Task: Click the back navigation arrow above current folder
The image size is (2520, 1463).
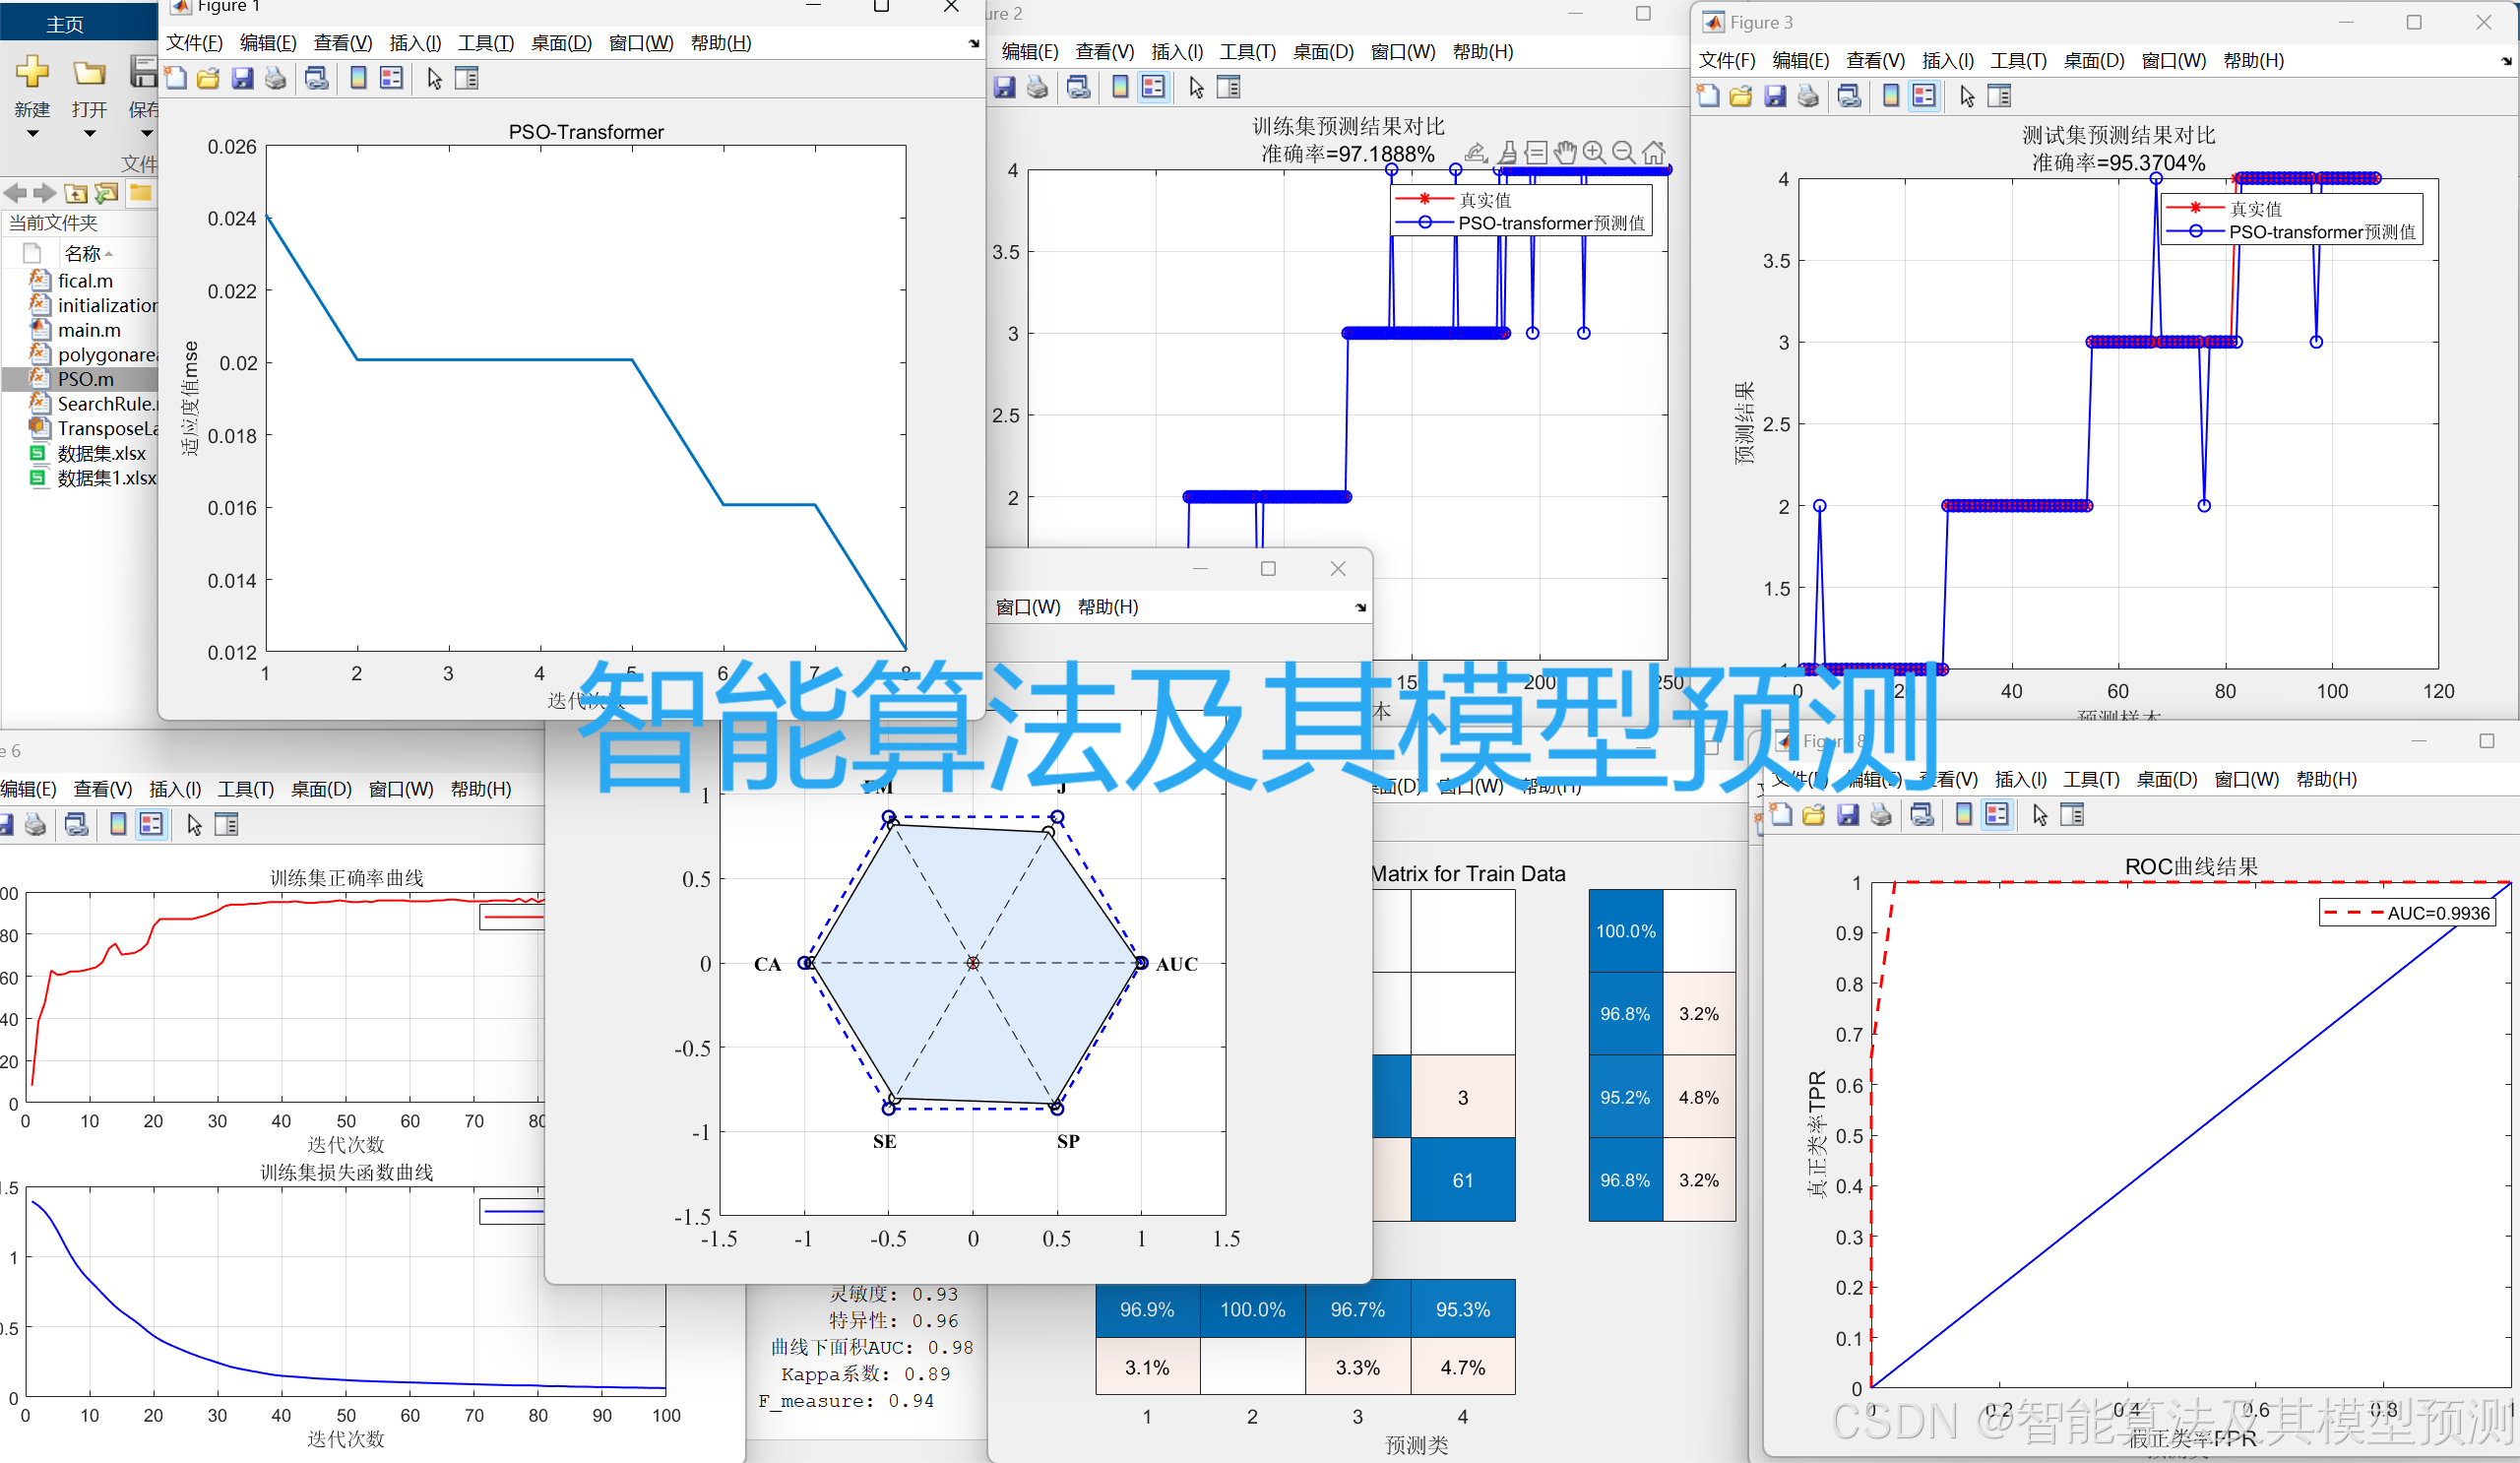Action: 15,193
